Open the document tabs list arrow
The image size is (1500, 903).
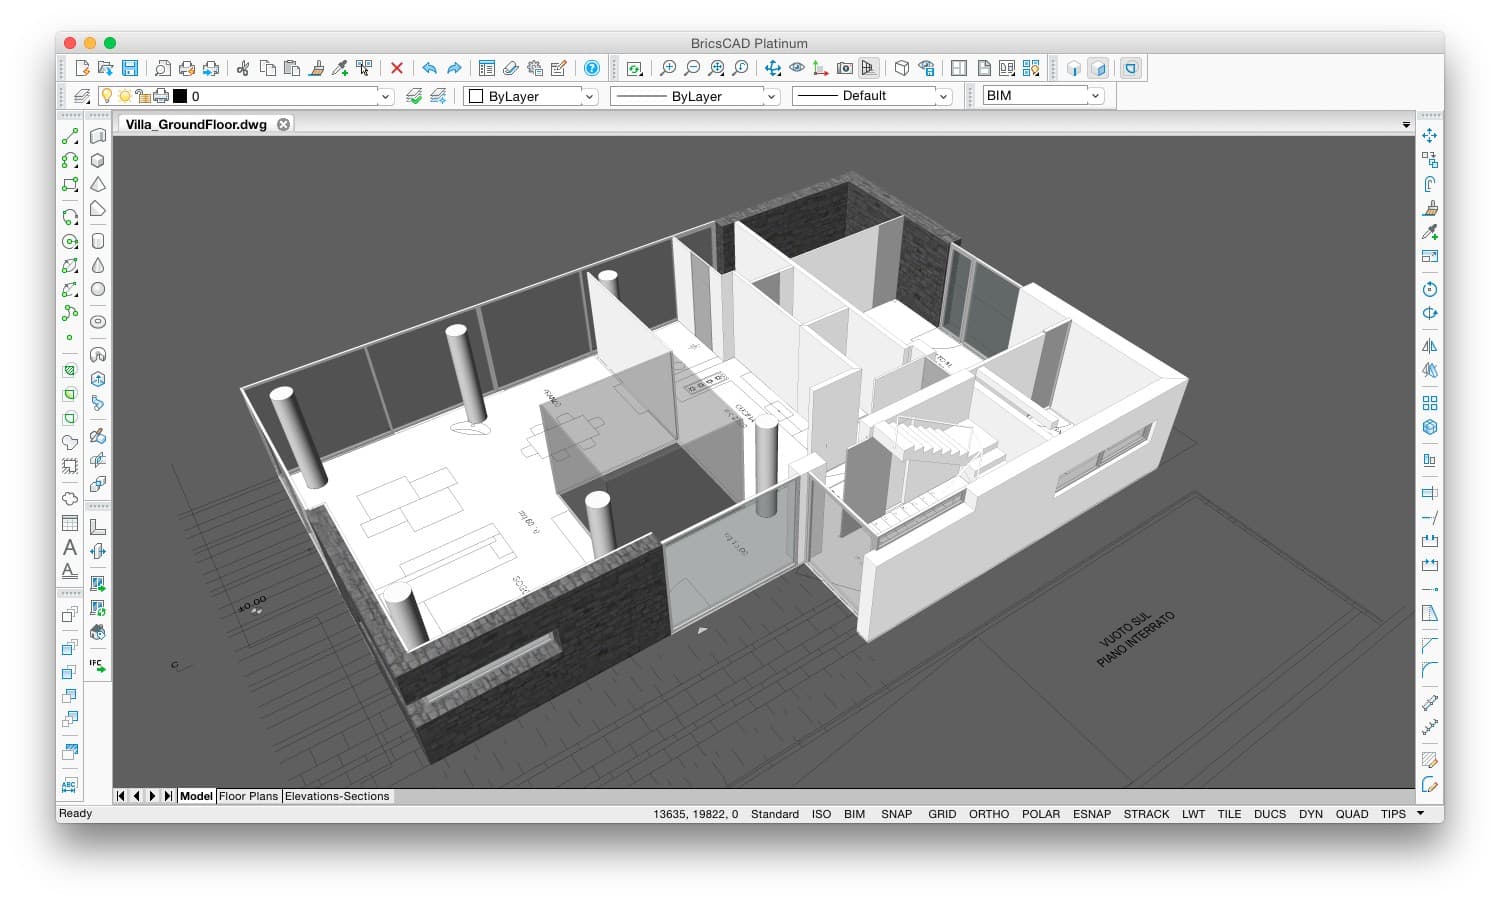(1406, 125)
